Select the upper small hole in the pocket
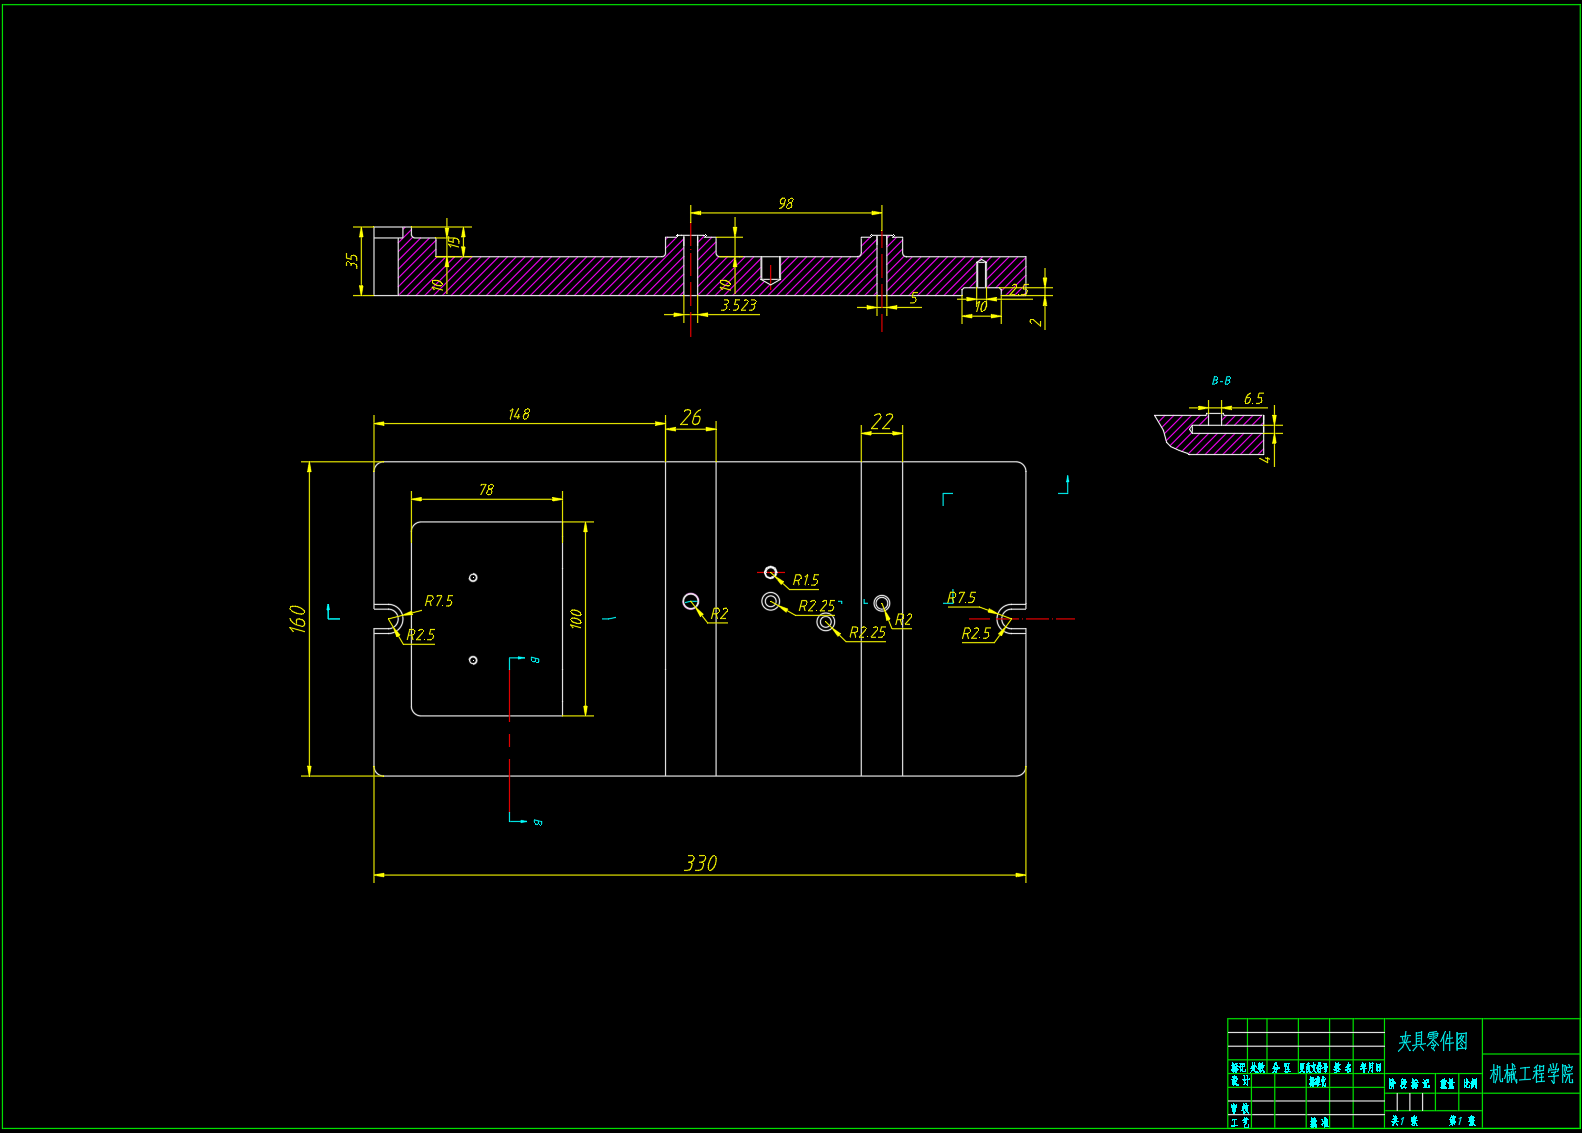Image resolution: width=1582 pixels, height=1133 pixels. pyautogui.click(x=473, y=577)
